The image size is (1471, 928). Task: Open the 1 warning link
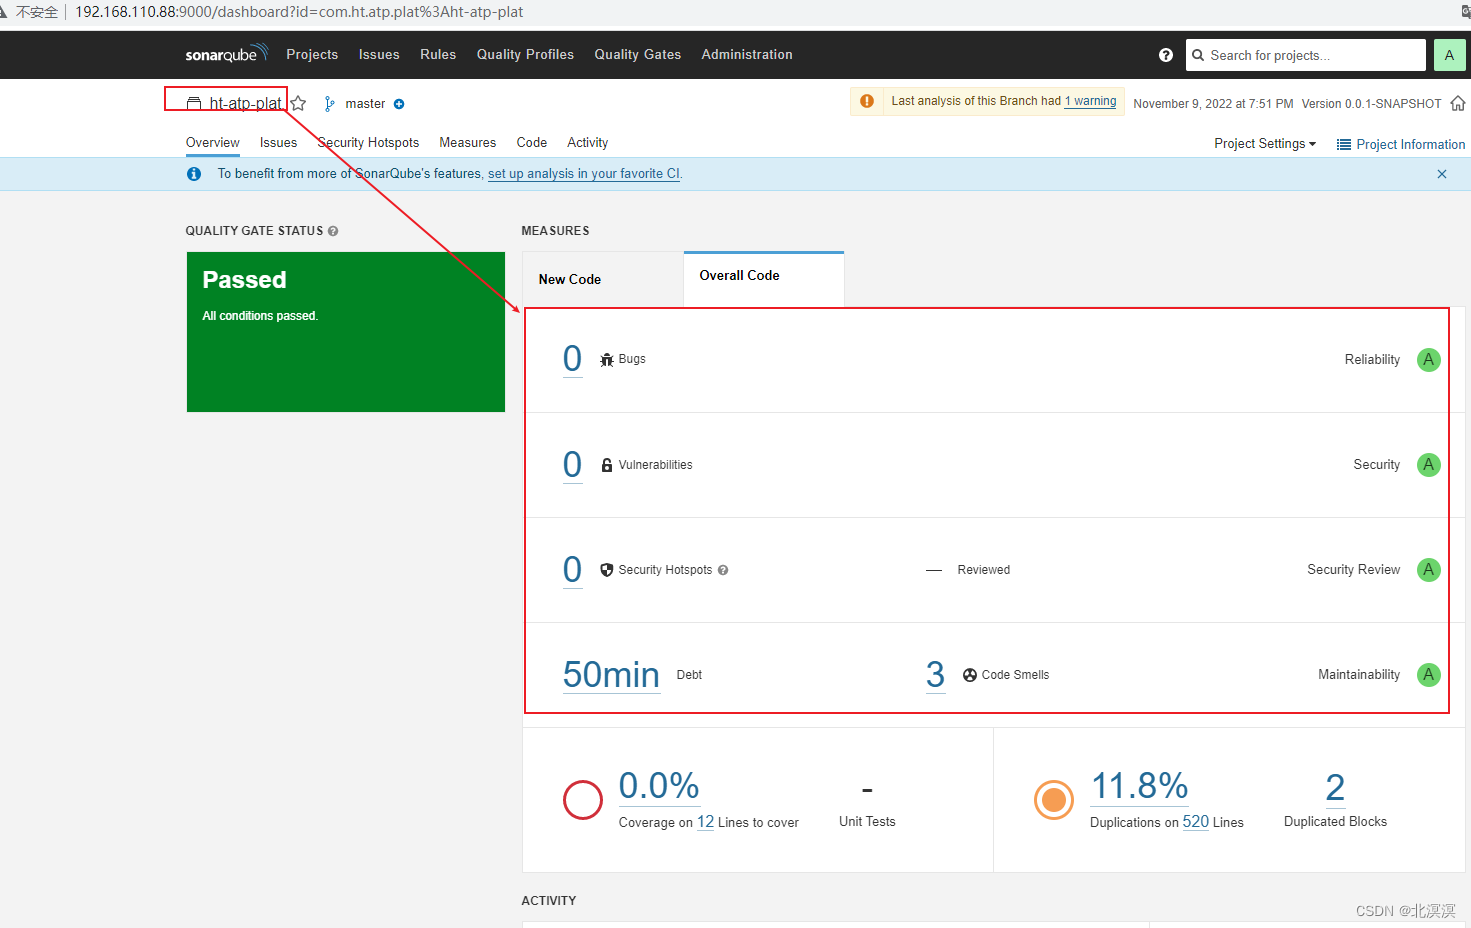click(x=1090, y=101)
